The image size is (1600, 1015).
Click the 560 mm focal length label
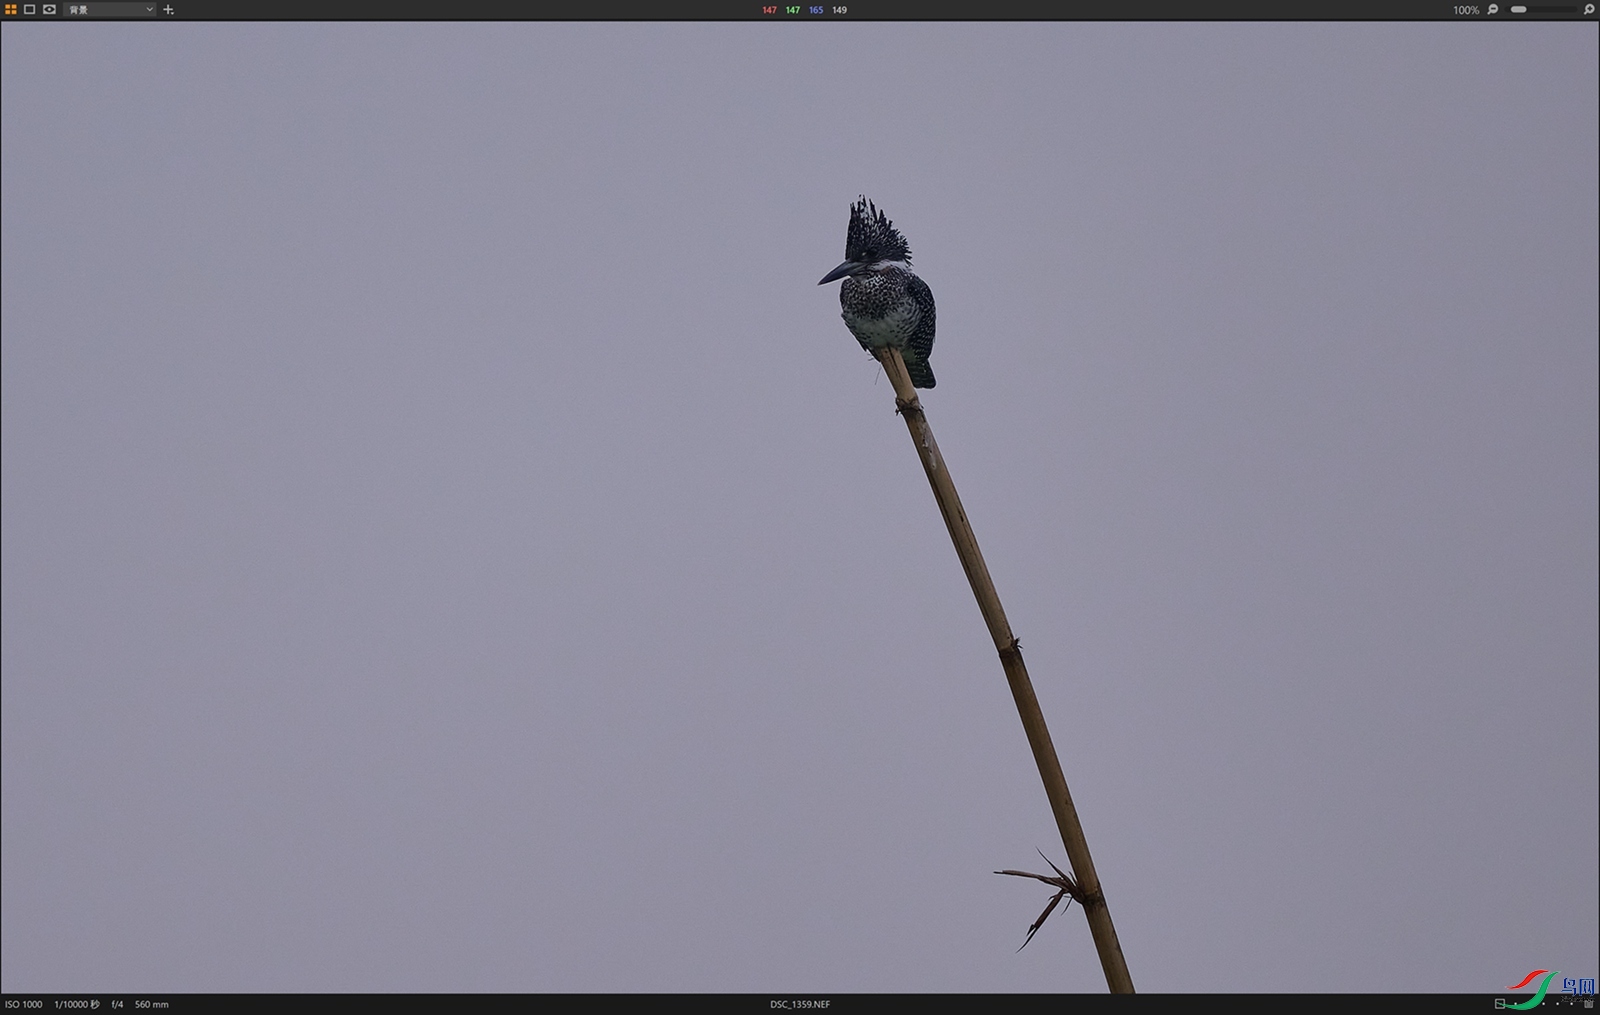point(152,1004)
